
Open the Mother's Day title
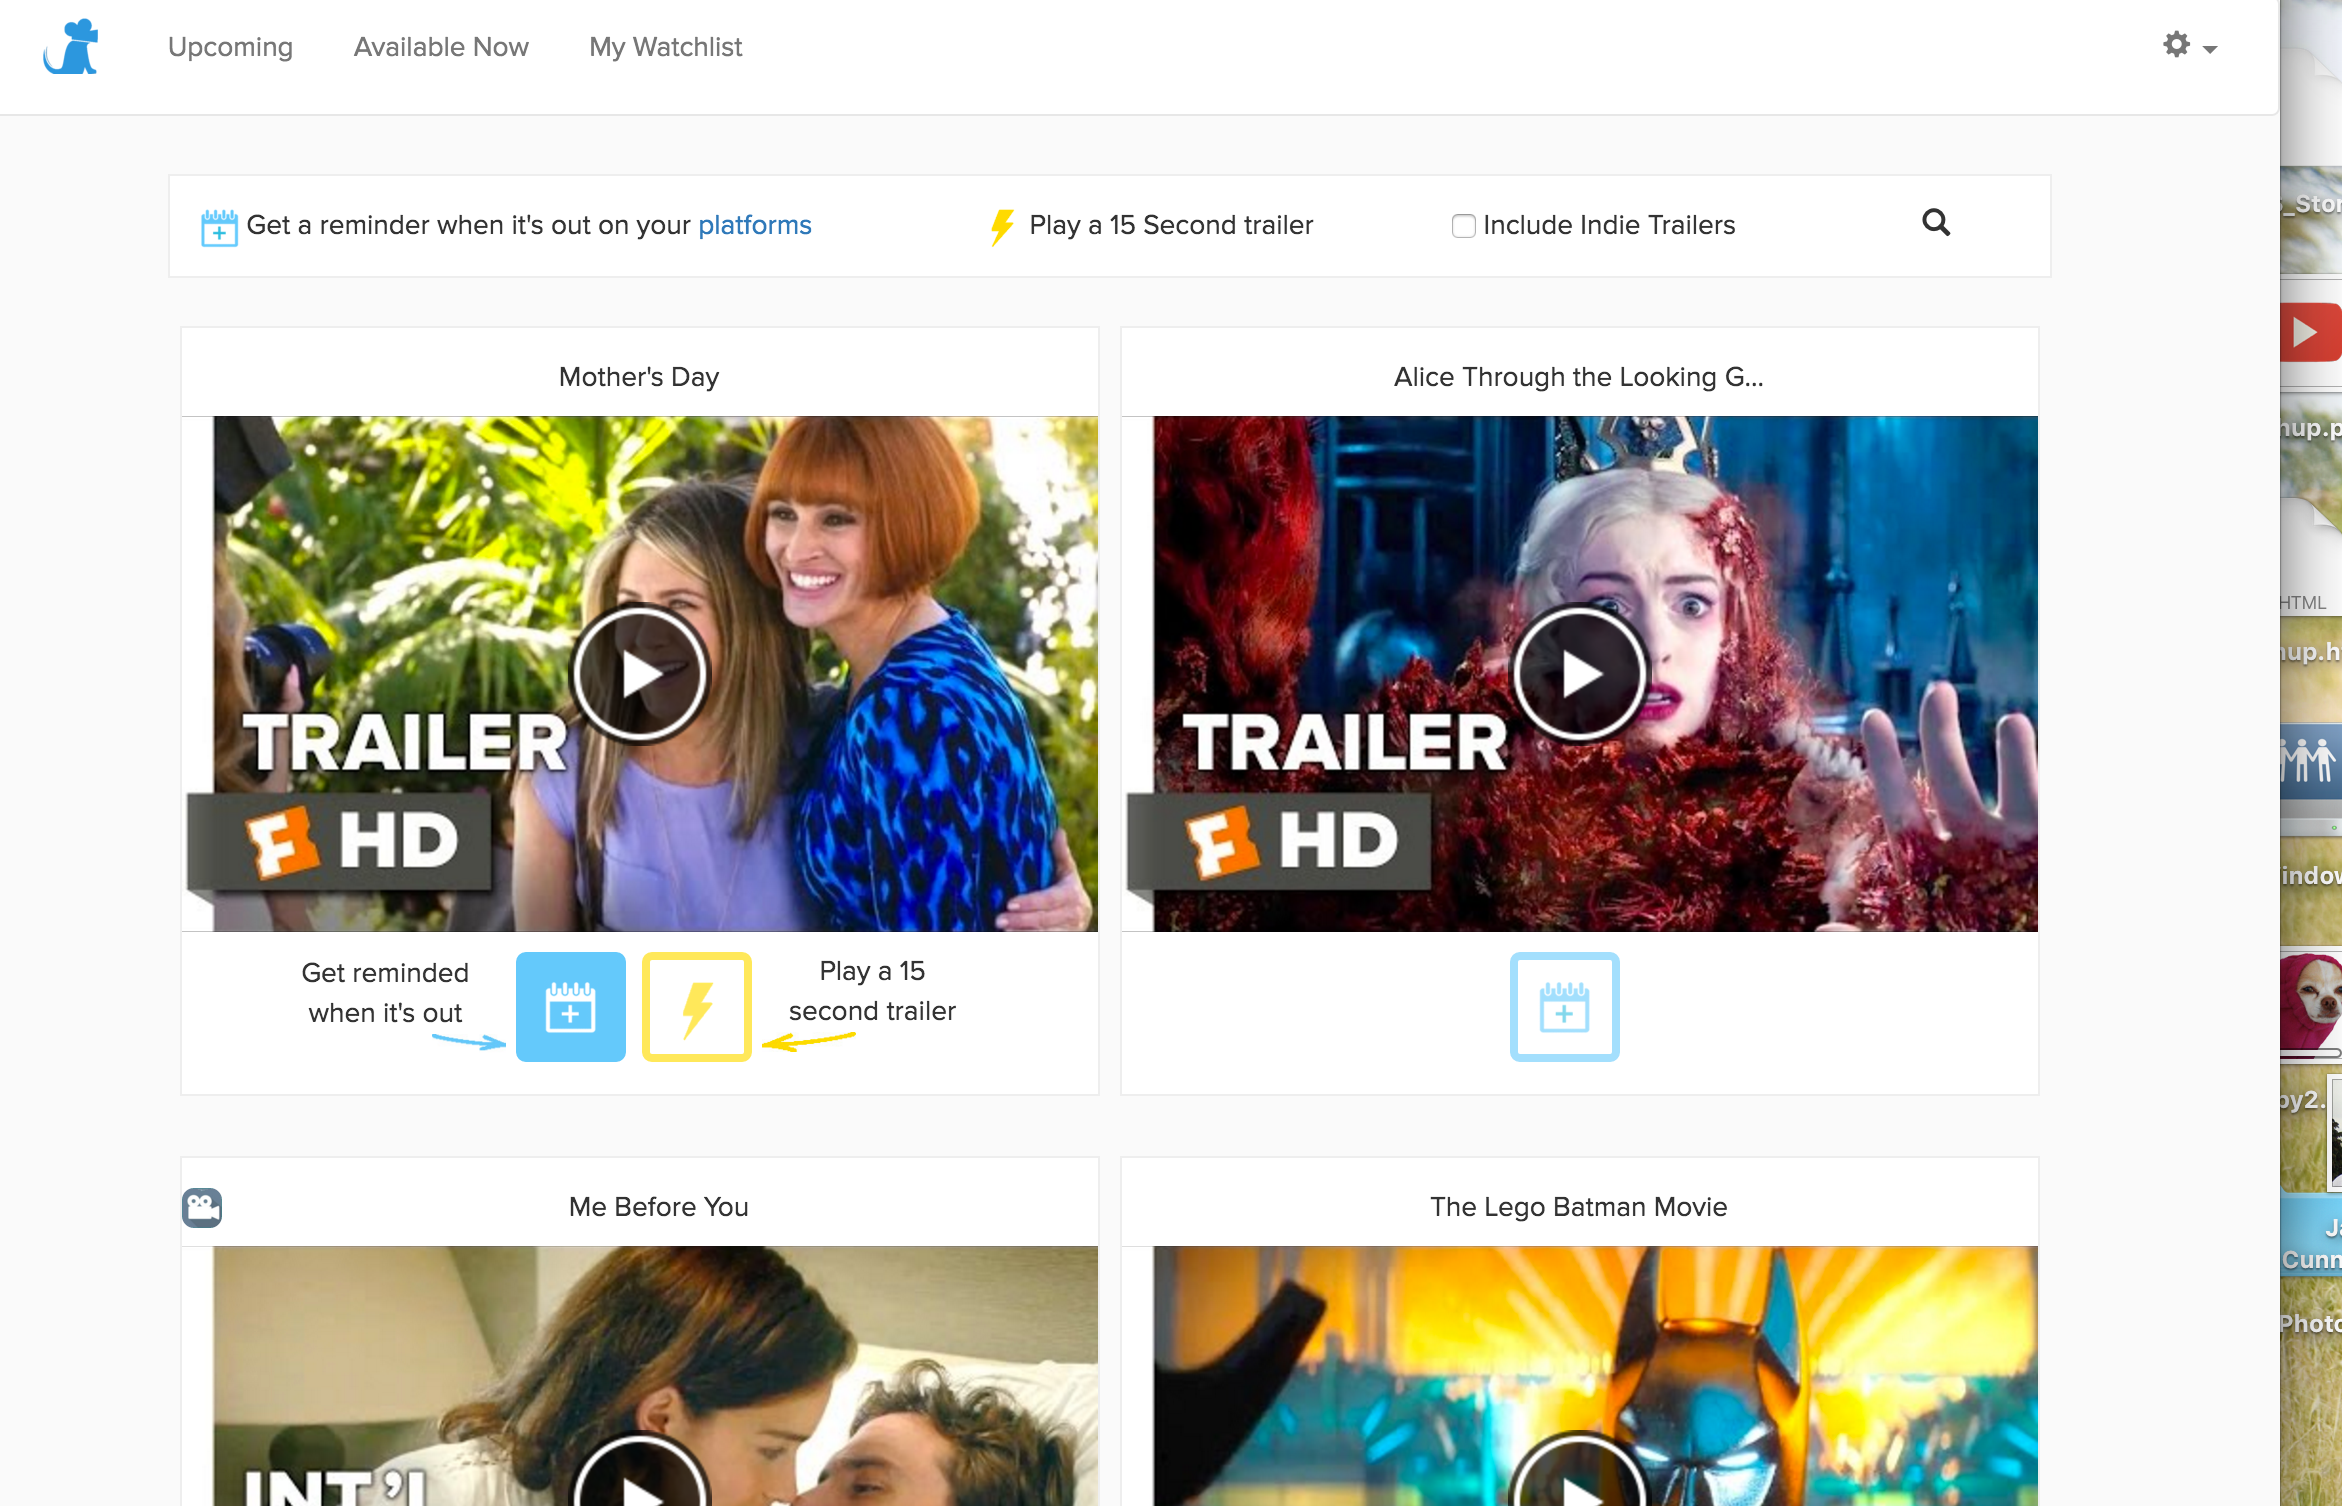pyautogui.click(x=639, y=377)
